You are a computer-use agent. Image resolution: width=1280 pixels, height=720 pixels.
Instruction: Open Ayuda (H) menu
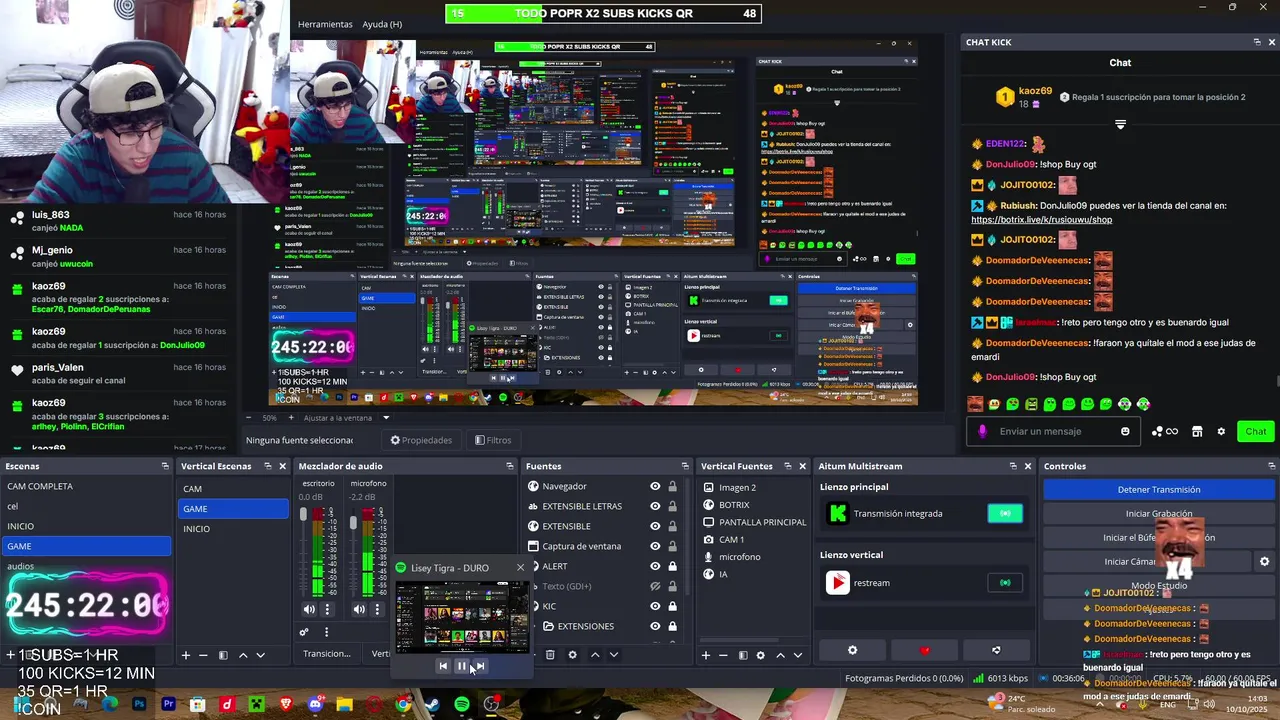click(382, 24)
